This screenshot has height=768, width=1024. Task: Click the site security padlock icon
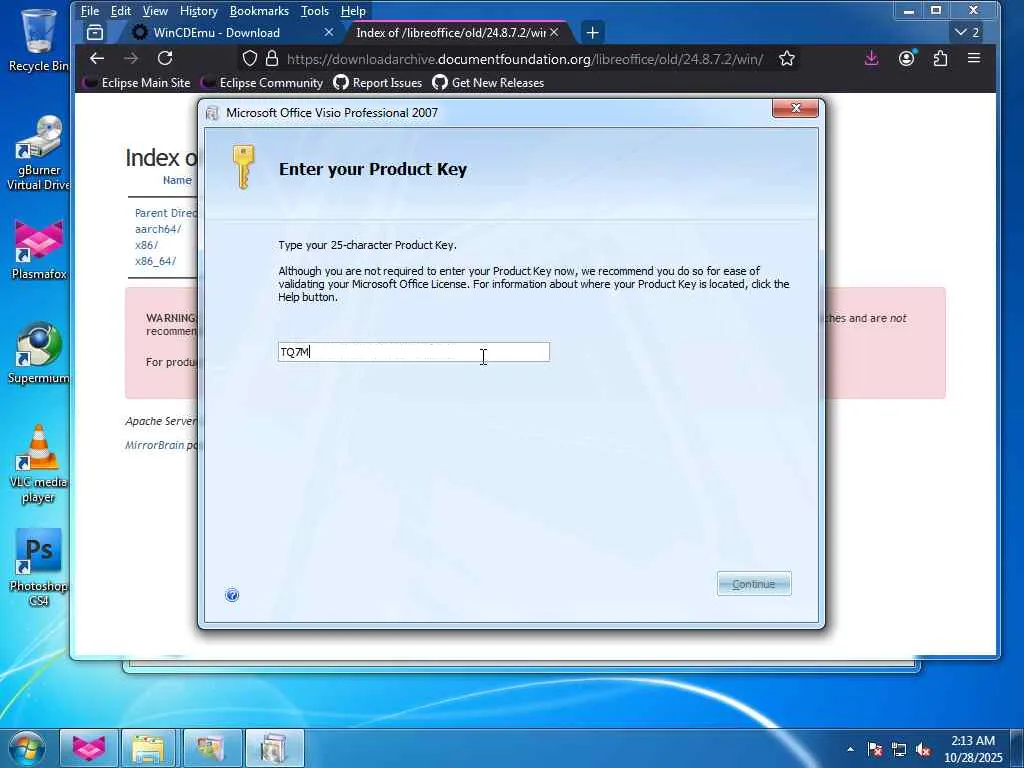click(272, 59)
